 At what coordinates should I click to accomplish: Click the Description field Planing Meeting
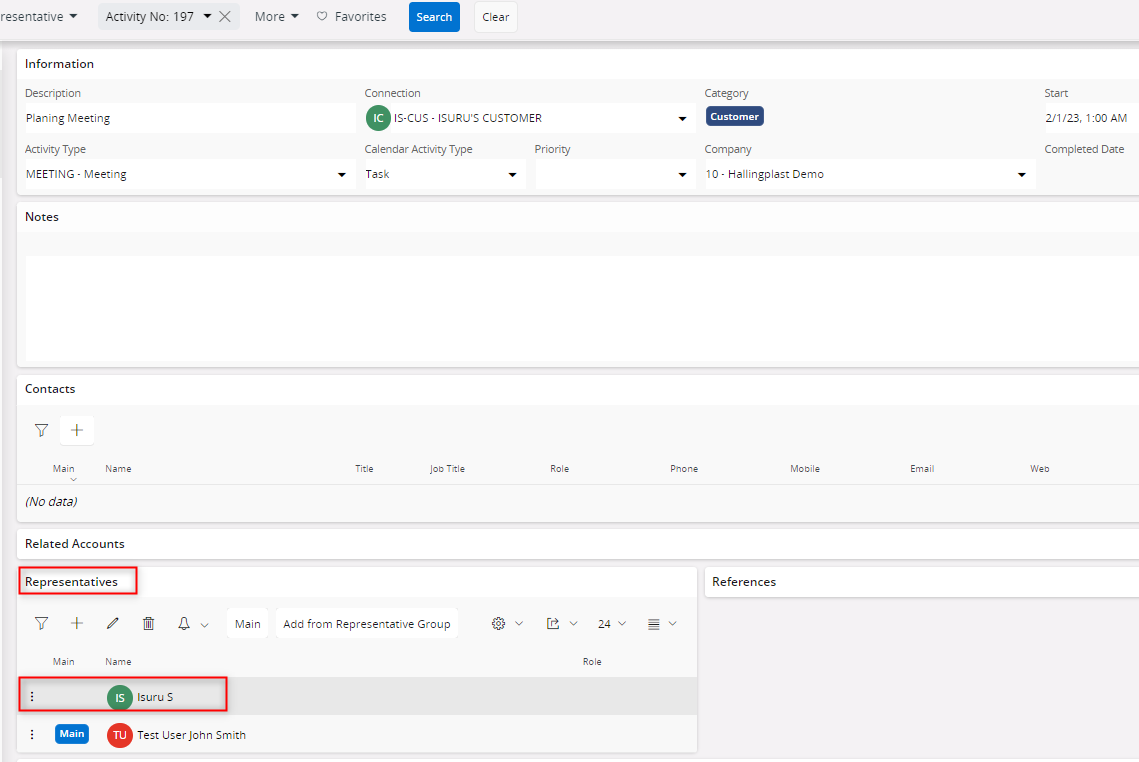[x=190, y=118]
